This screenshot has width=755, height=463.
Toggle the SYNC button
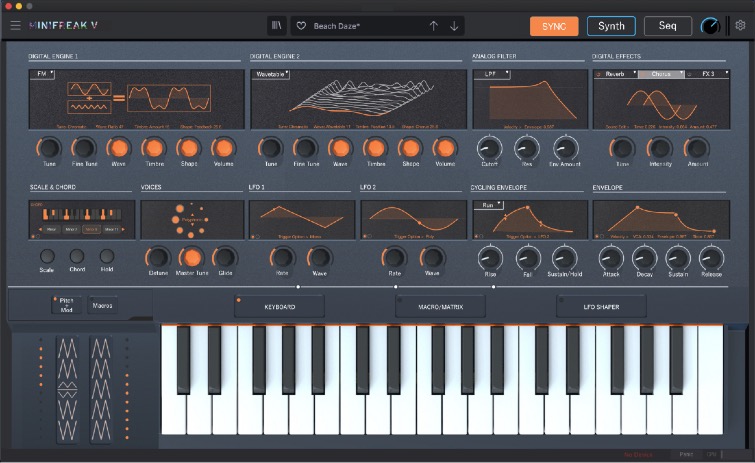pyautogui.click(x=554, y=26)
